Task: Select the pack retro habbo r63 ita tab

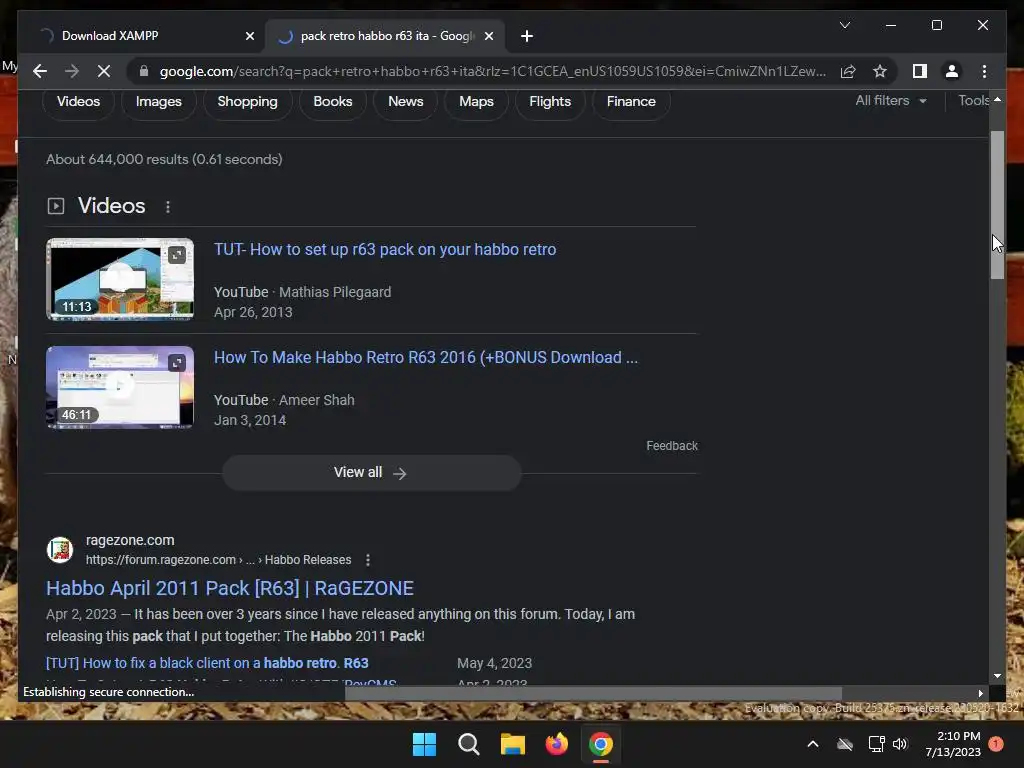Action: pos(385,36)
